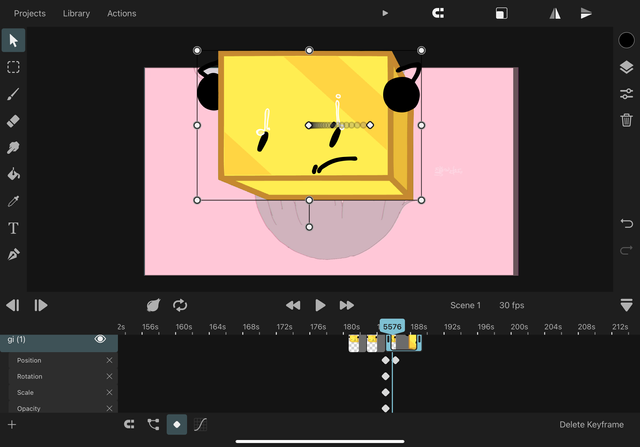Image resolution: width=640 pixels, height=447 pixels.
Task: Open the Actions menu
Action: pyautogui.click(x=121, y=14)
